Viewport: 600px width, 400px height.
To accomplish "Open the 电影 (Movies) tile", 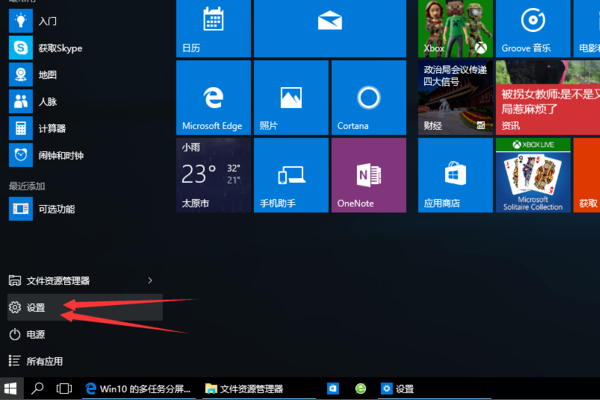I will point(587,28).
